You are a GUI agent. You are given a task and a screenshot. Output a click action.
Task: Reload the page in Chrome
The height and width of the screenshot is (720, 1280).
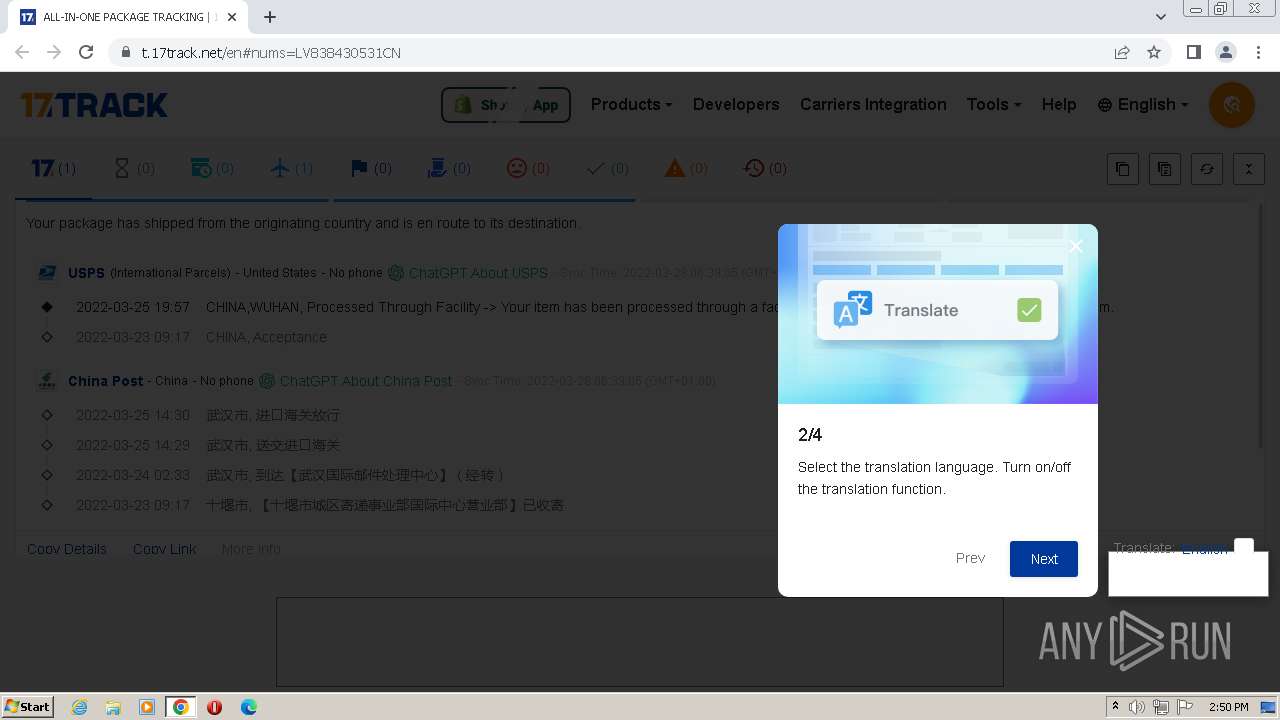pyautogui.click(x=86, y=52)
